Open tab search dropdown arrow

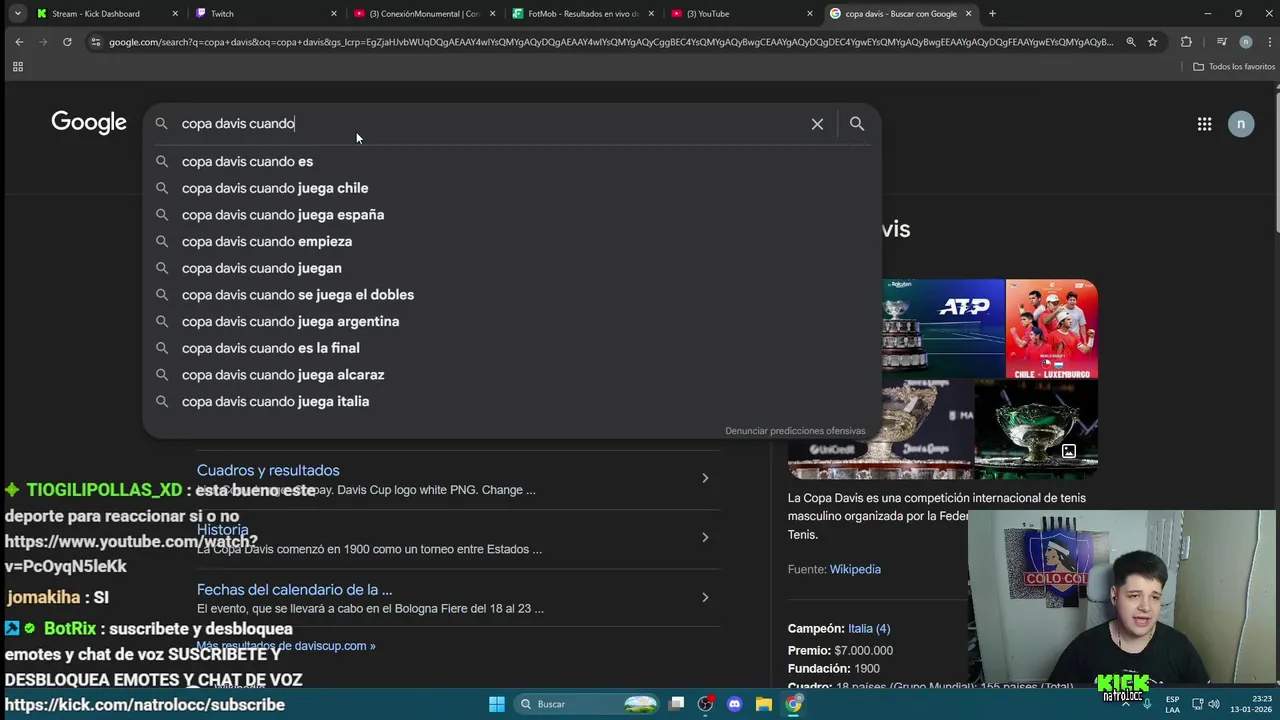point(17,14)
